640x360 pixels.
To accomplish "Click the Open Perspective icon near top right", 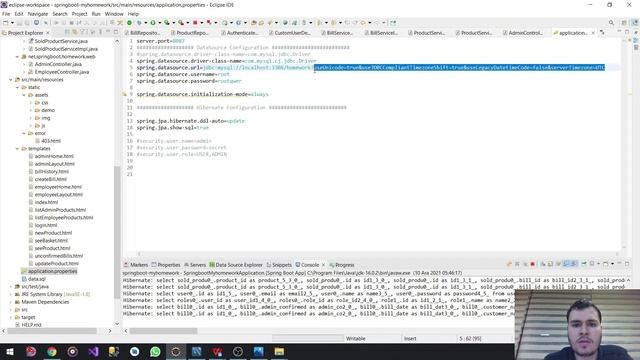I will (624, 23).
